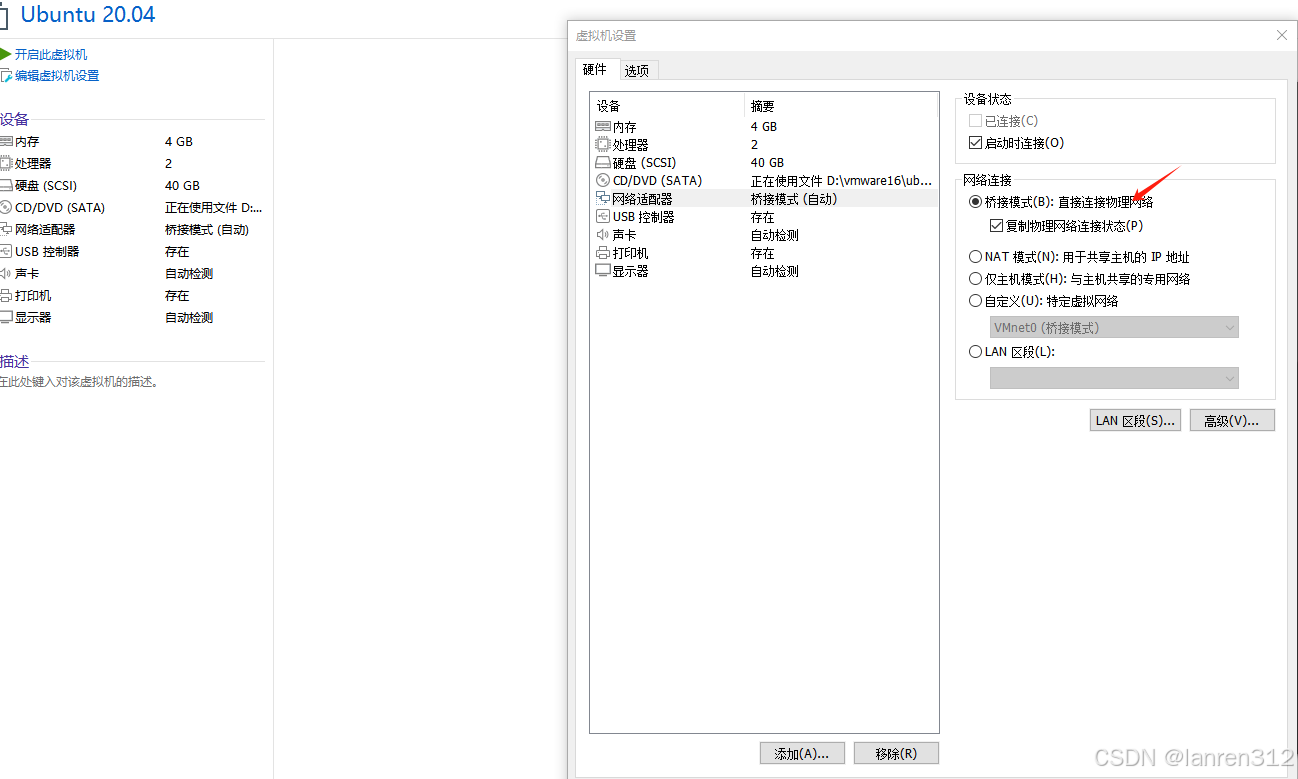Click 自动检测 value of 声卡 in main window
This screenshot has width=1298, height=779.
tap(189, 274)
